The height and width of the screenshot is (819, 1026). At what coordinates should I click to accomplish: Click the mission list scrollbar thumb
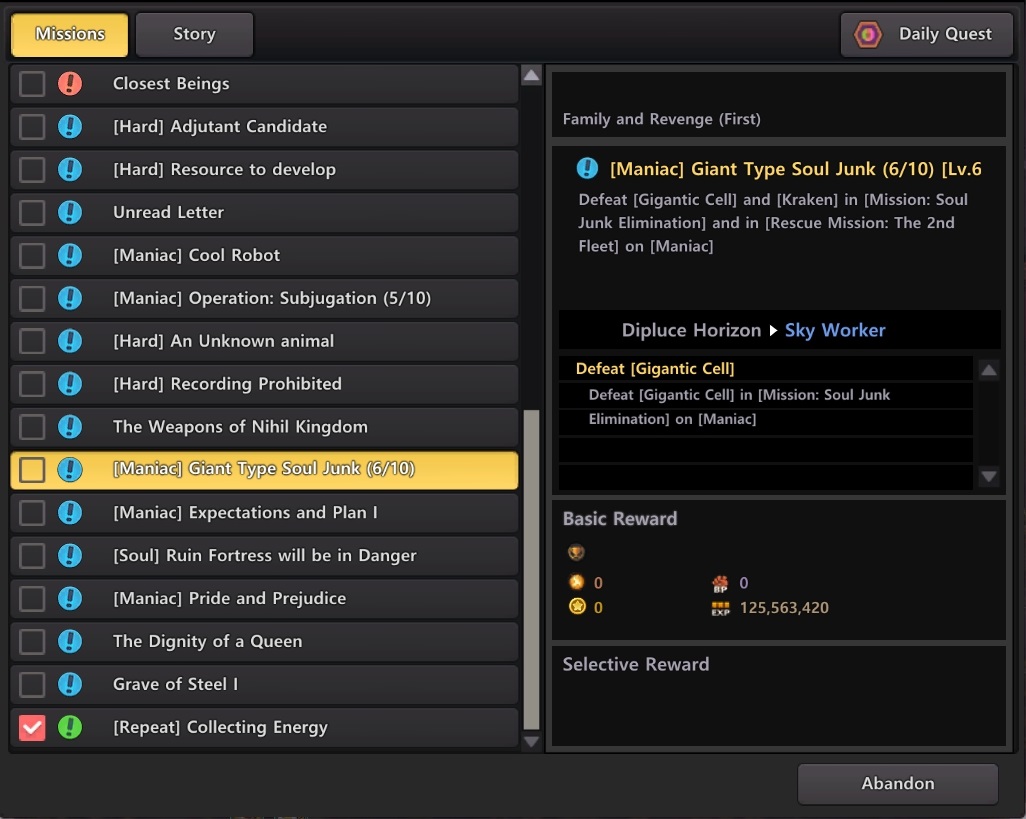pyautogui.click(x=531, y=568)
